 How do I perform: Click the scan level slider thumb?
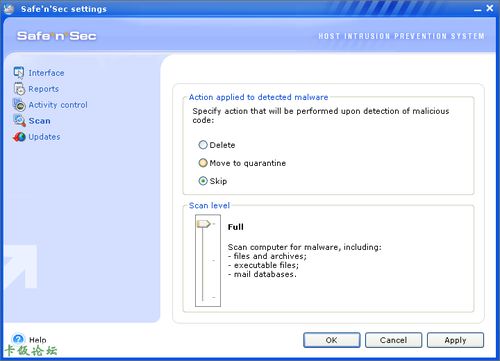pyautogui.click(x=203, y=224)
